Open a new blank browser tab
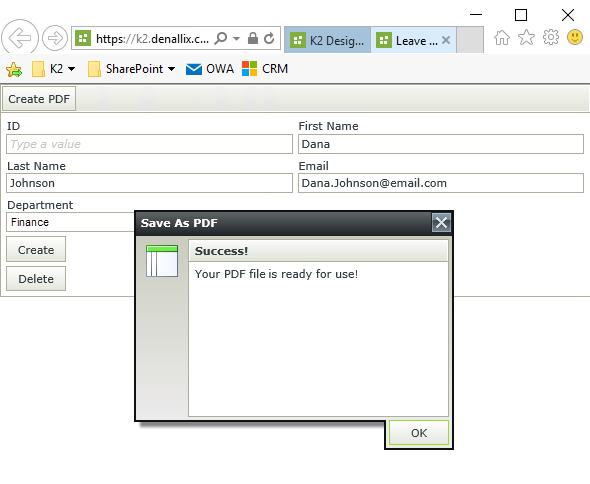This screenshot has width=590, height=484. coord(470,40)
